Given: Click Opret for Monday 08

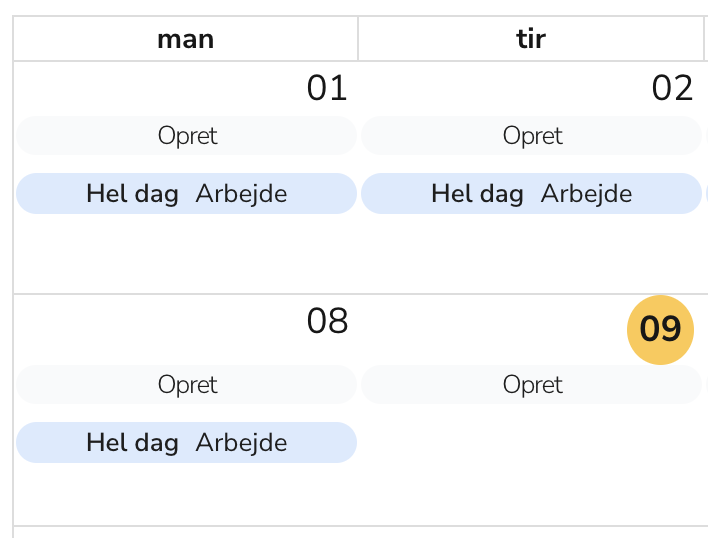Looking at the screenshot, I should click(x=187, y=385).
